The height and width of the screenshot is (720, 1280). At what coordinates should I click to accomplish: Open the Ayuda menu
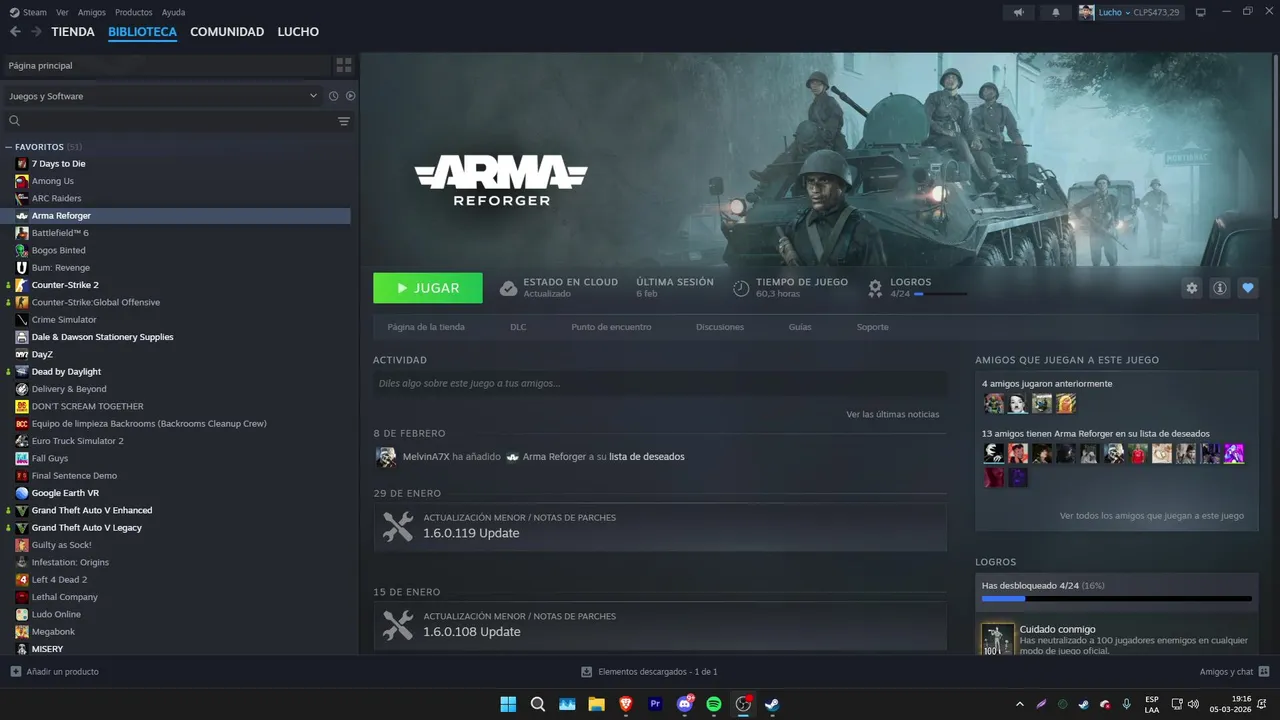(173, 12)
